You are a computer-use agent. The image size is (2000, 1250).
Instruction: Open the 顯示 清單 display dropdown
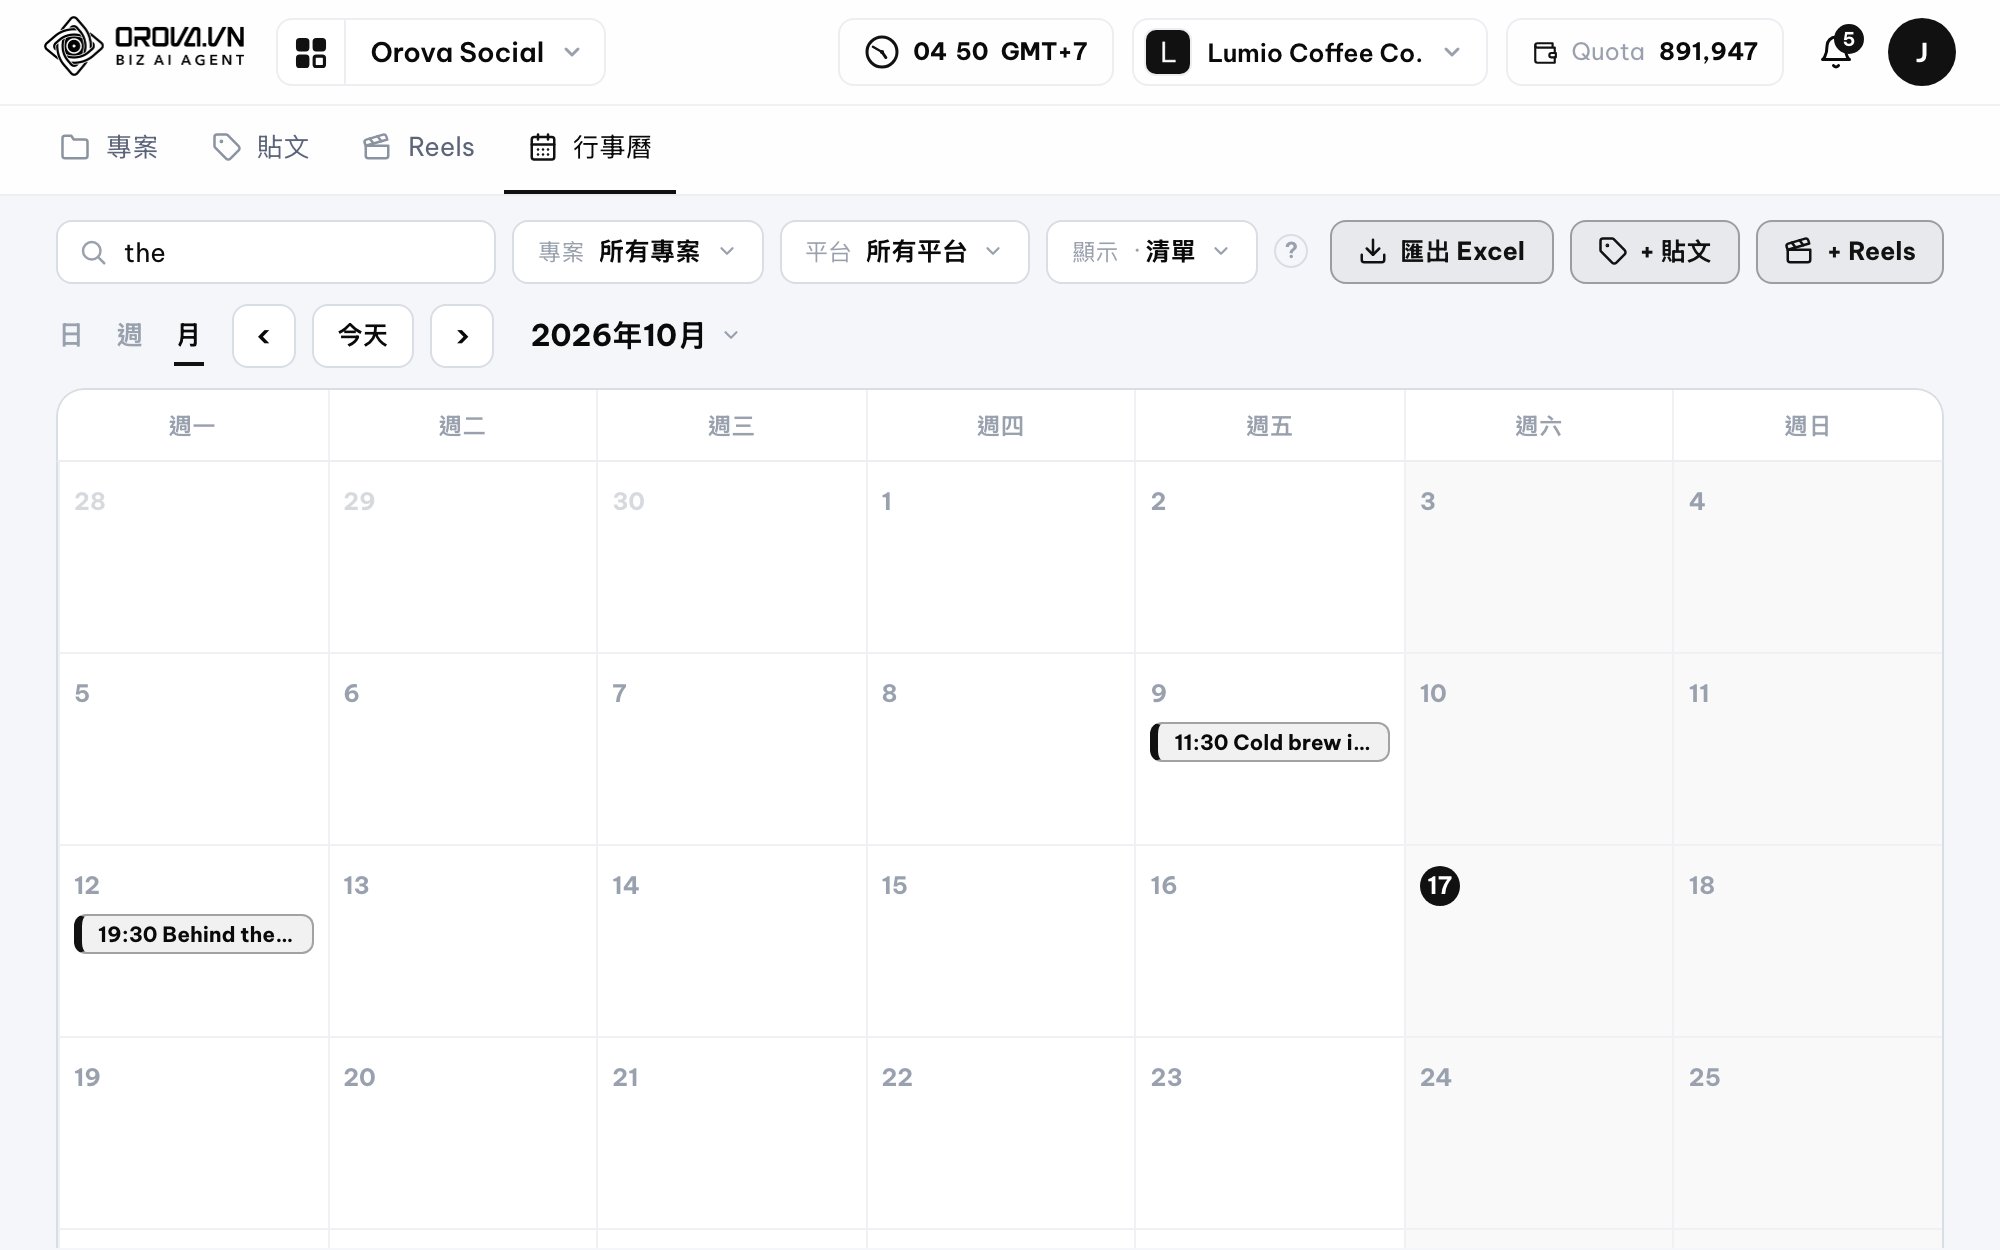(1152, 252)
